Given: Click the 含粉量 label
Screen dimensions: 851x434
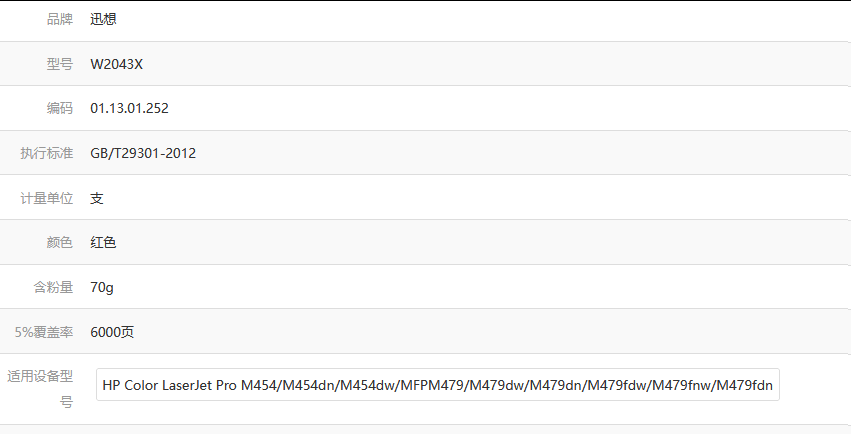Looking at the screenshot, I should click(x=53, y=287).
